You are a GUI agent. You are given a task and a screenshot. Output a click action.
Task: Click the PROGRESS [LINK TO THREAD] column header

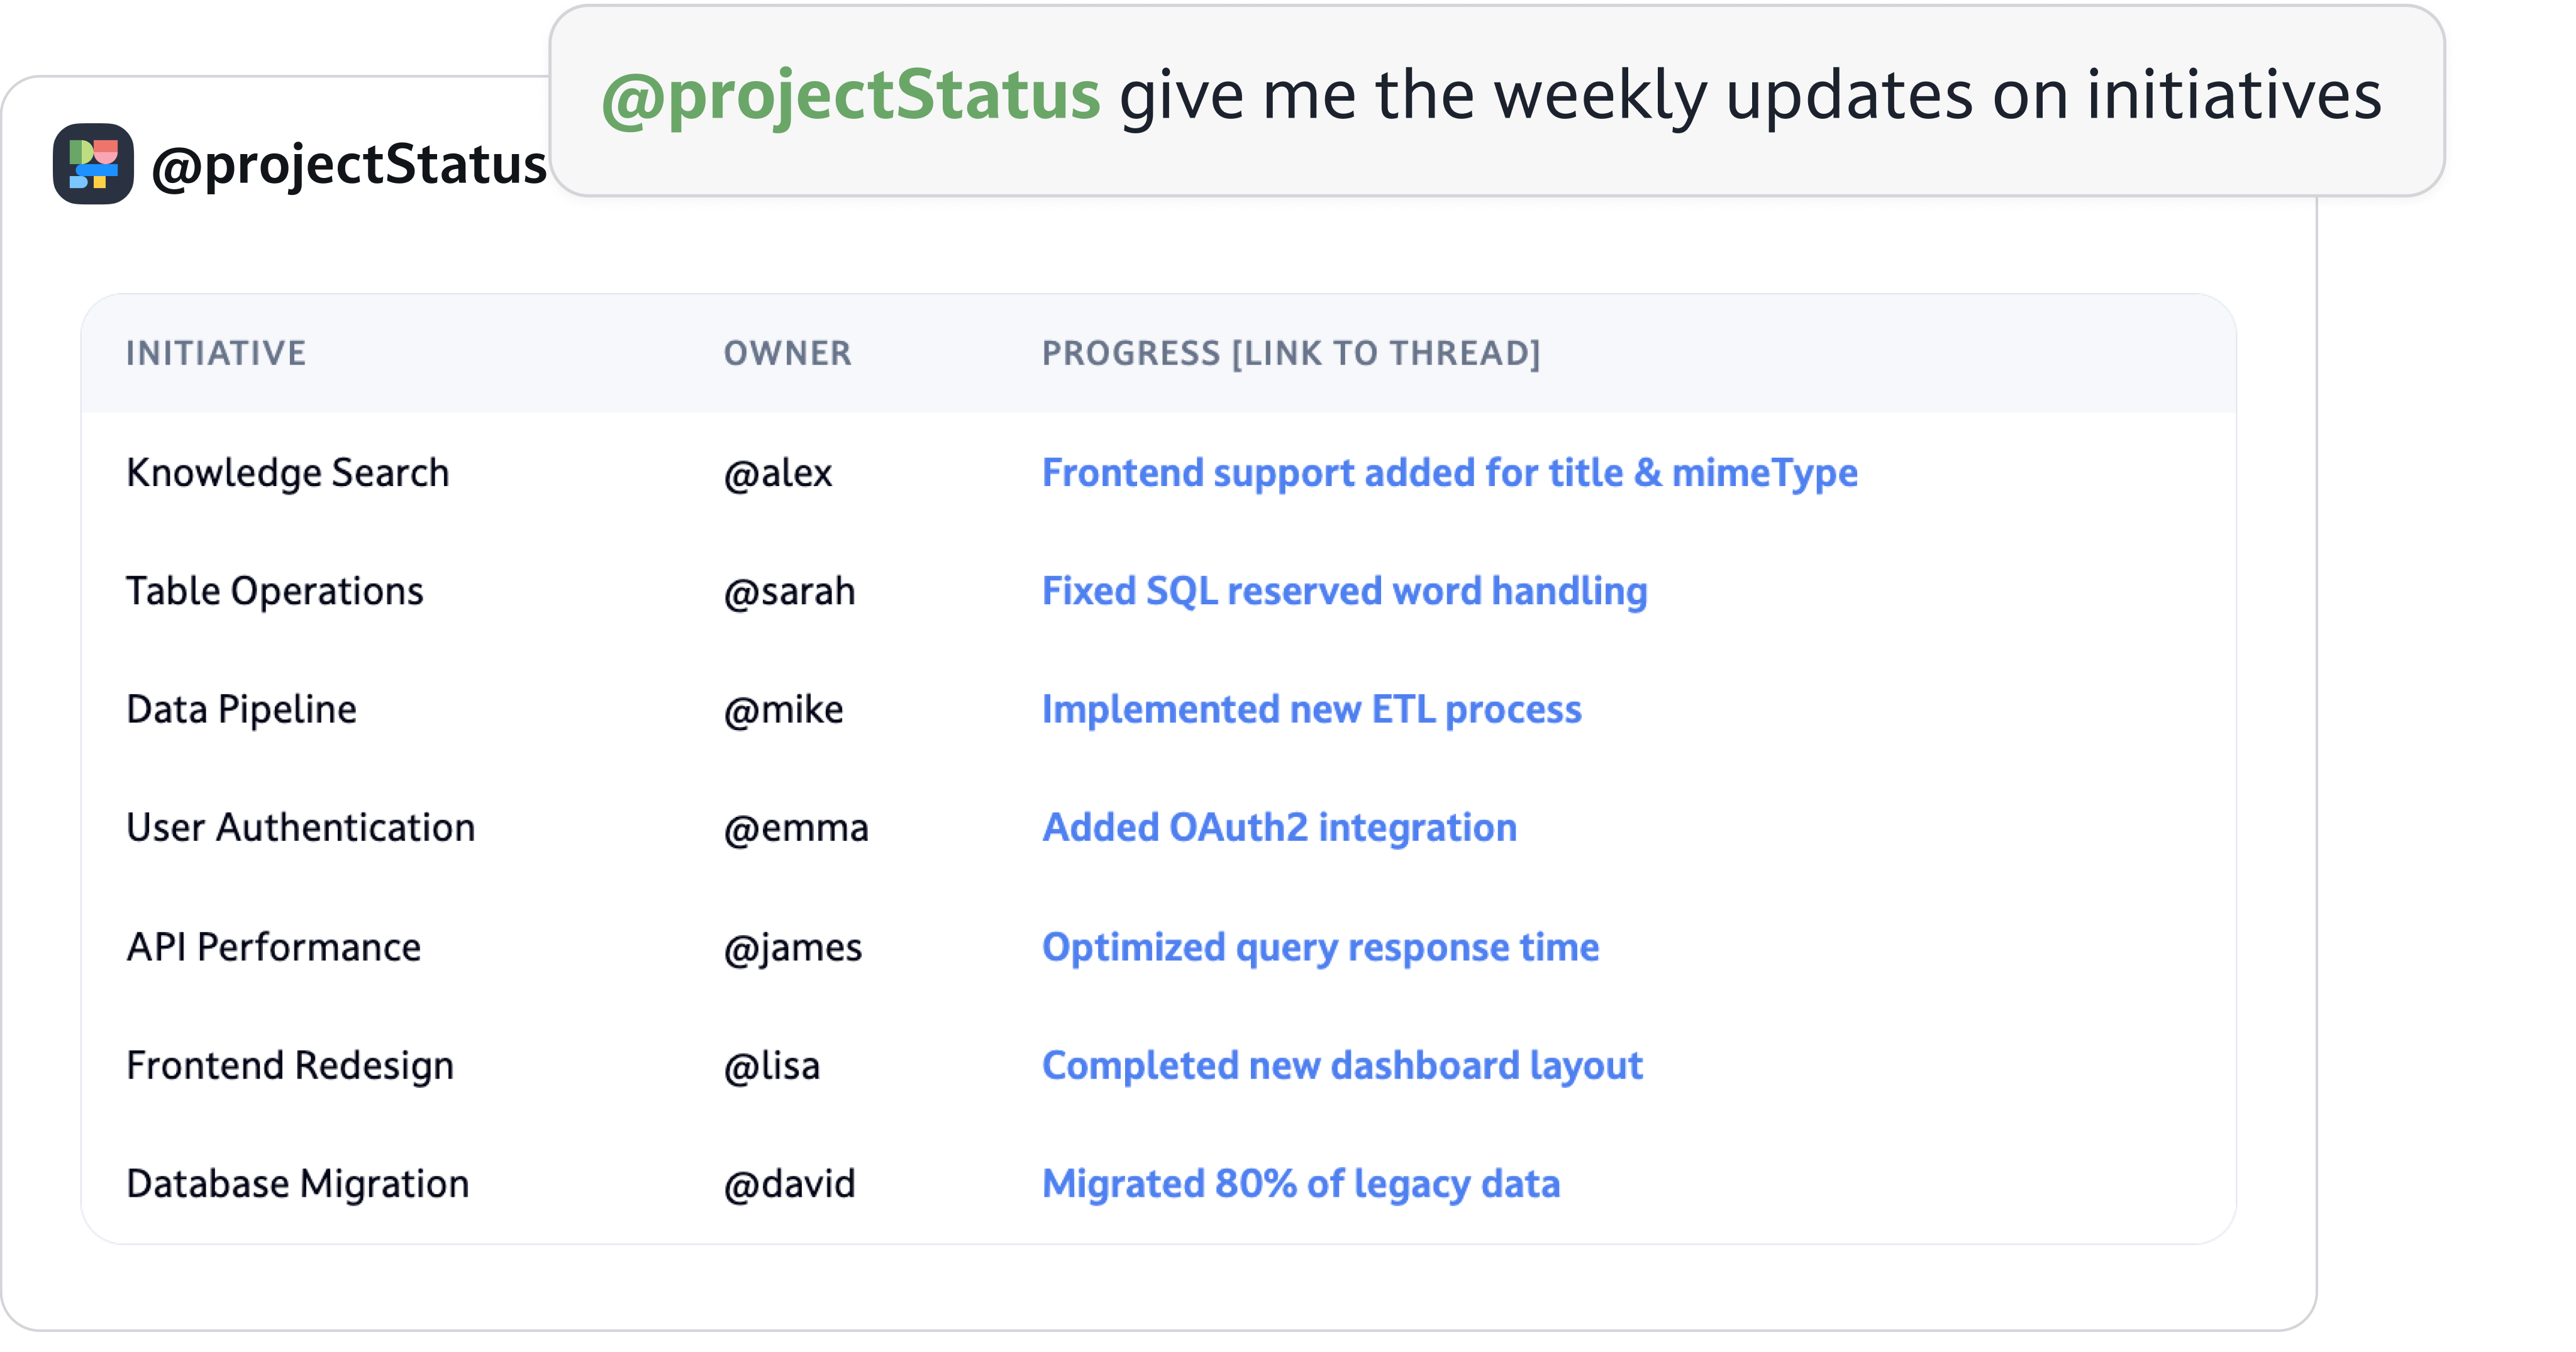(x=1290, y=353)
